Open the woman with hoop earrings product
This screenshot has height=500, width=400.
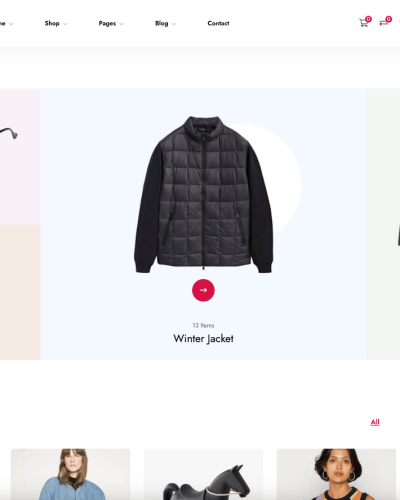tap(336, 474)
